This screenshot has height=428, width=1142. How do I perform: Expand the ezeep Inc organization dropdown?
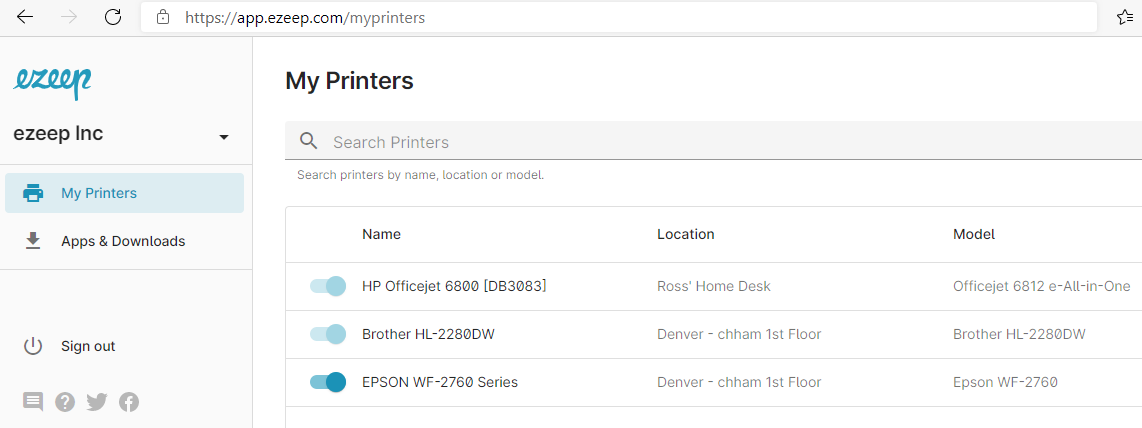[x=224, y=137]
